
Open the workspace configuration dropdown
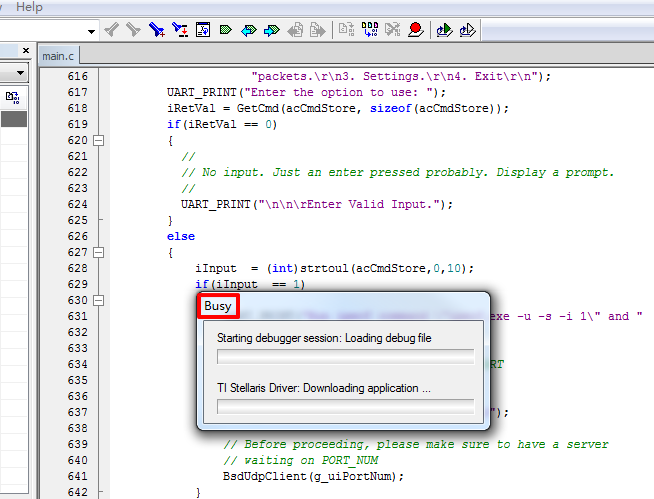pyautogui.click(x=20, y=73)
